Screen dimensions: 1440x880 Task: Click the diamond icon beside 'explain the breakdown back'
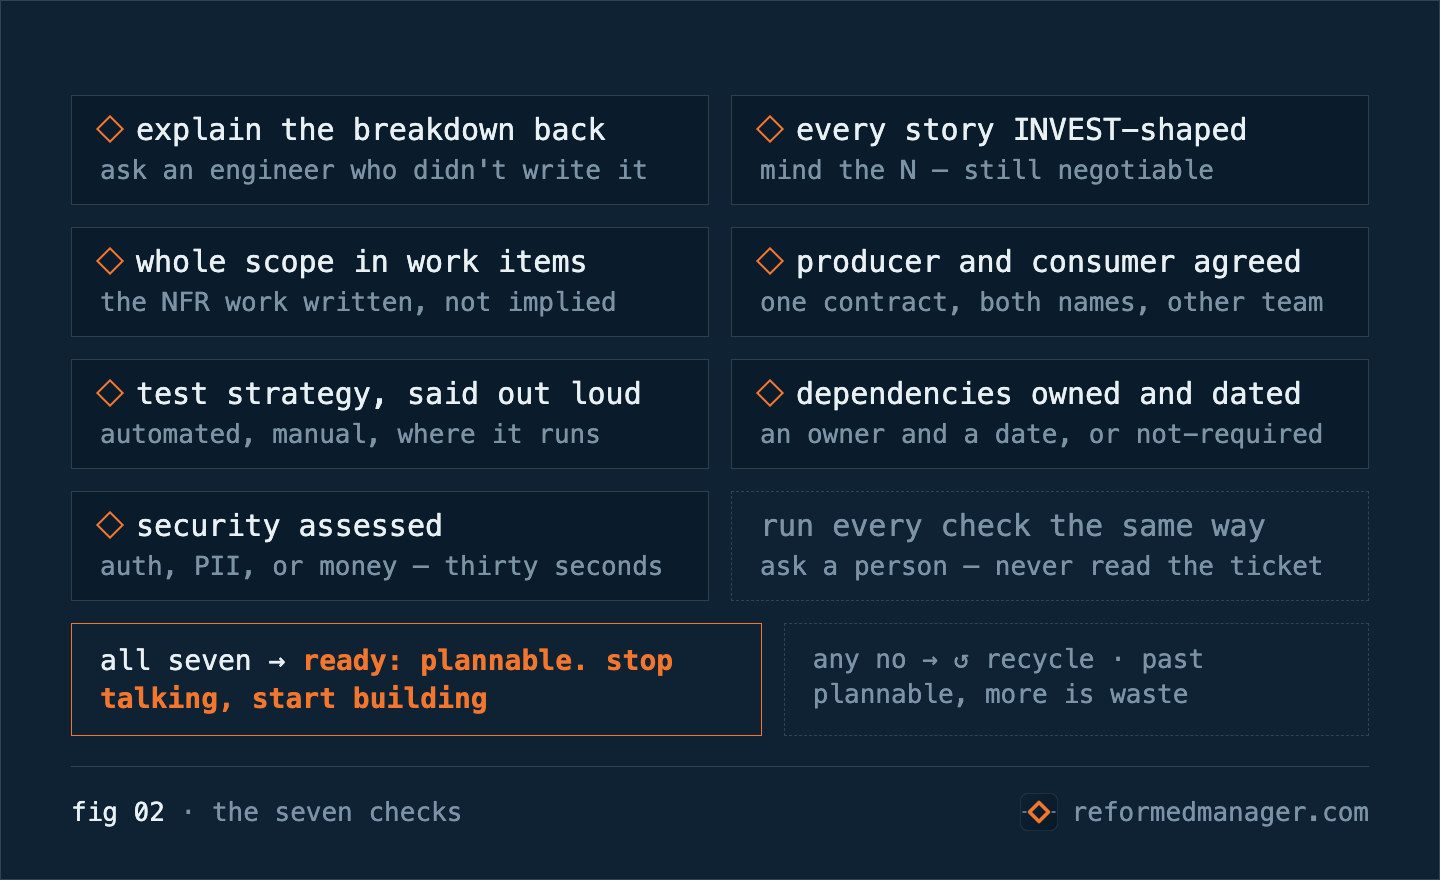pos(110,129)
